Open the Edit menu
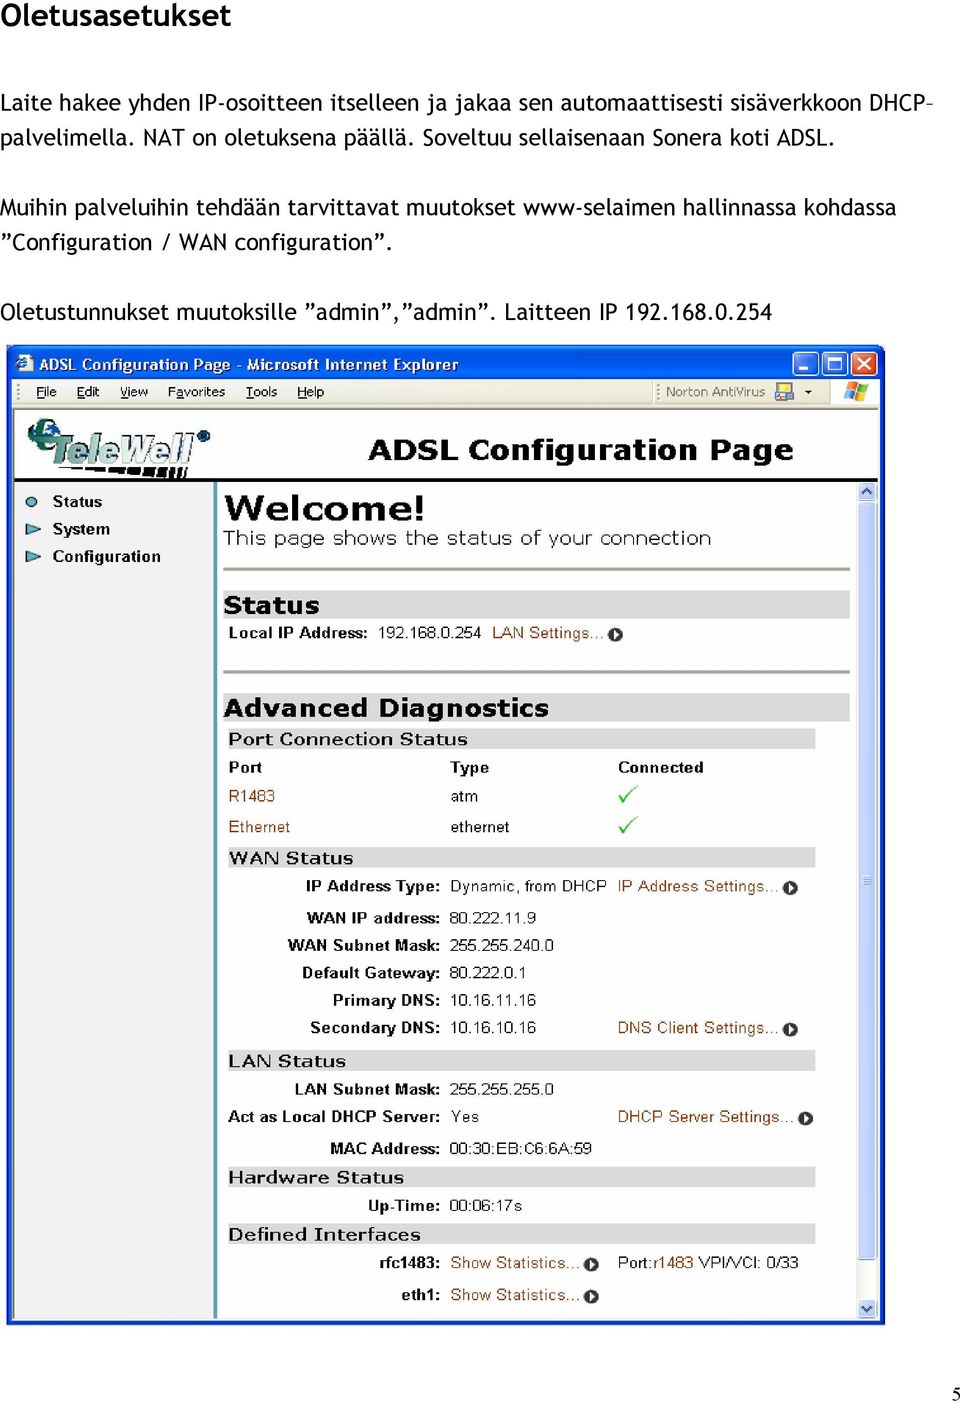Image resolution: width=960 pixels, height=1403 pixels. tap(88, 392)
